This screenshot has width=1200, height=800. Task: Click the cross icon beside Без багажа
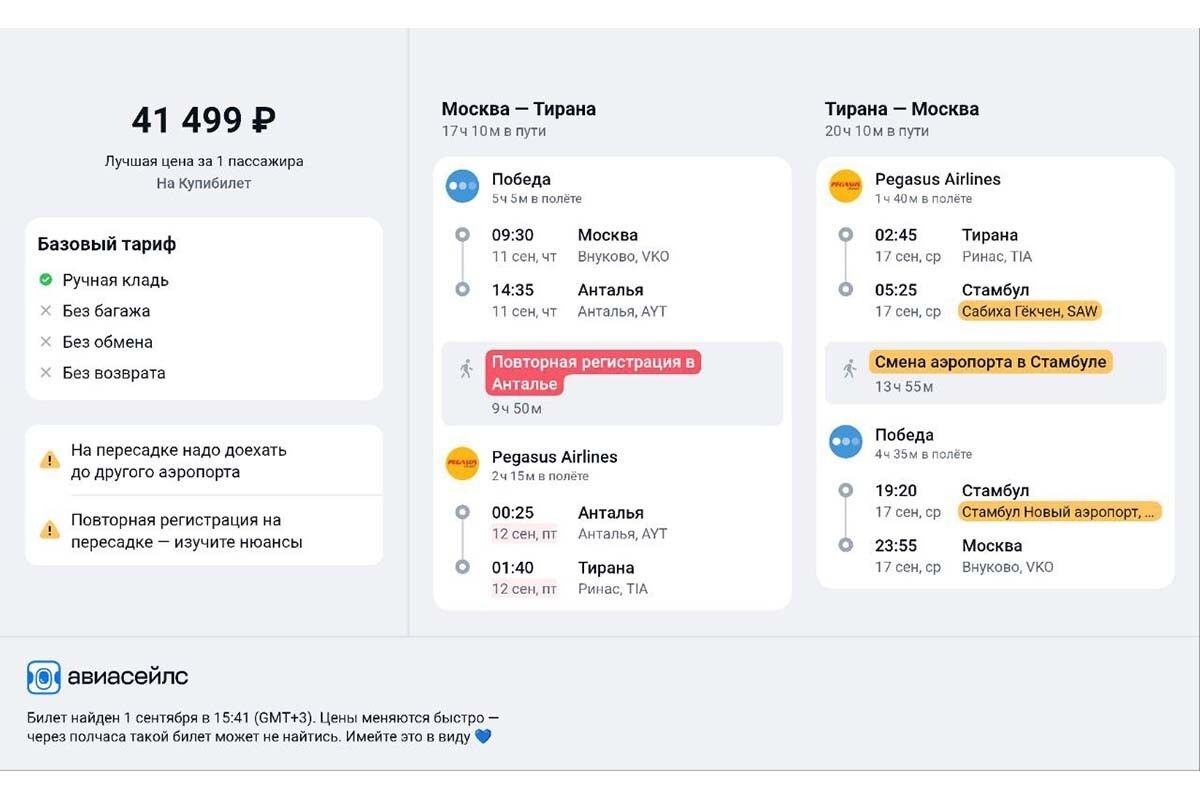(45, 311)
